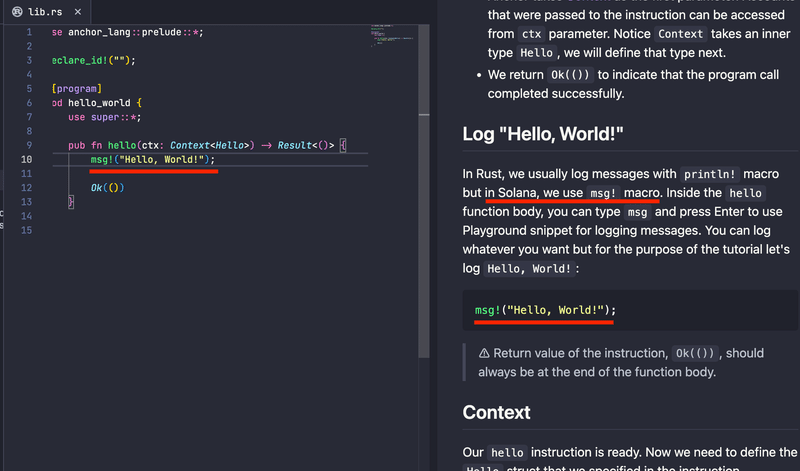Click the inline 'Context' code
Viewport: 800px width, 471px height.
680,34
